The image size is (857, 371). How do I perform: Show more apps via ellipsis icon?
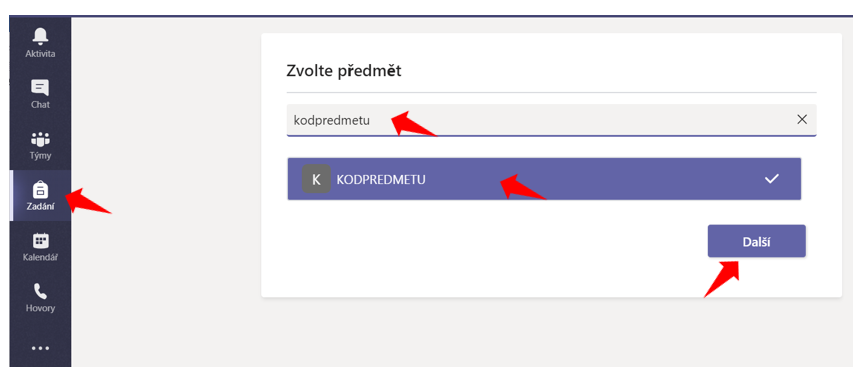click(40, 348)
